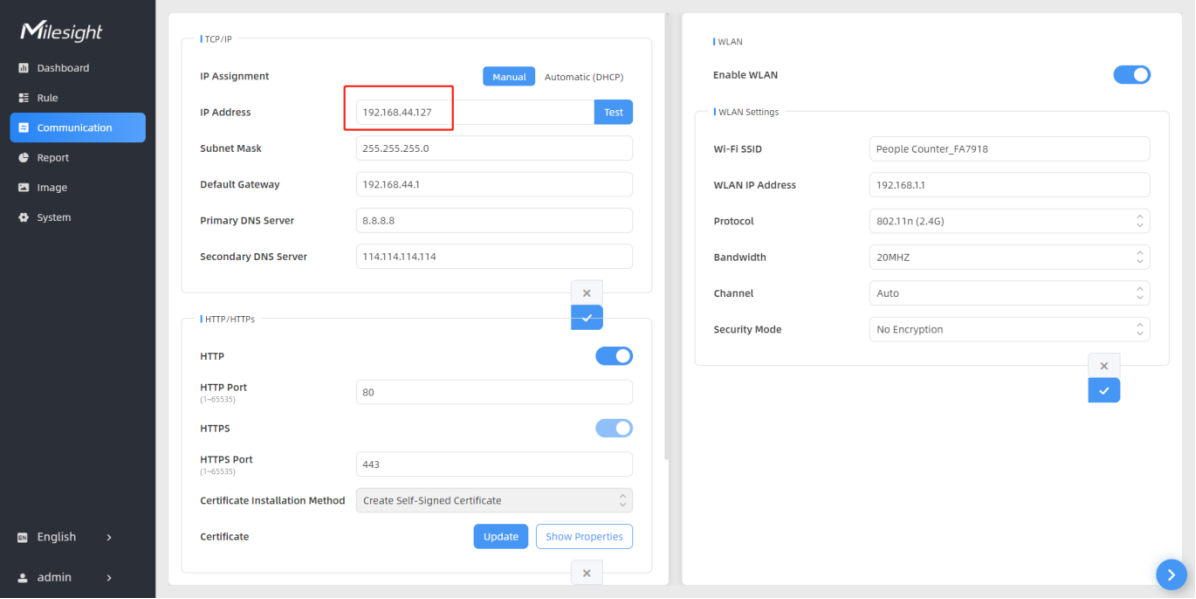Image resolution: width=1196 pixels, height=599 pixels.
Task: Open the Communication menu item
Action: click(77, 128)
